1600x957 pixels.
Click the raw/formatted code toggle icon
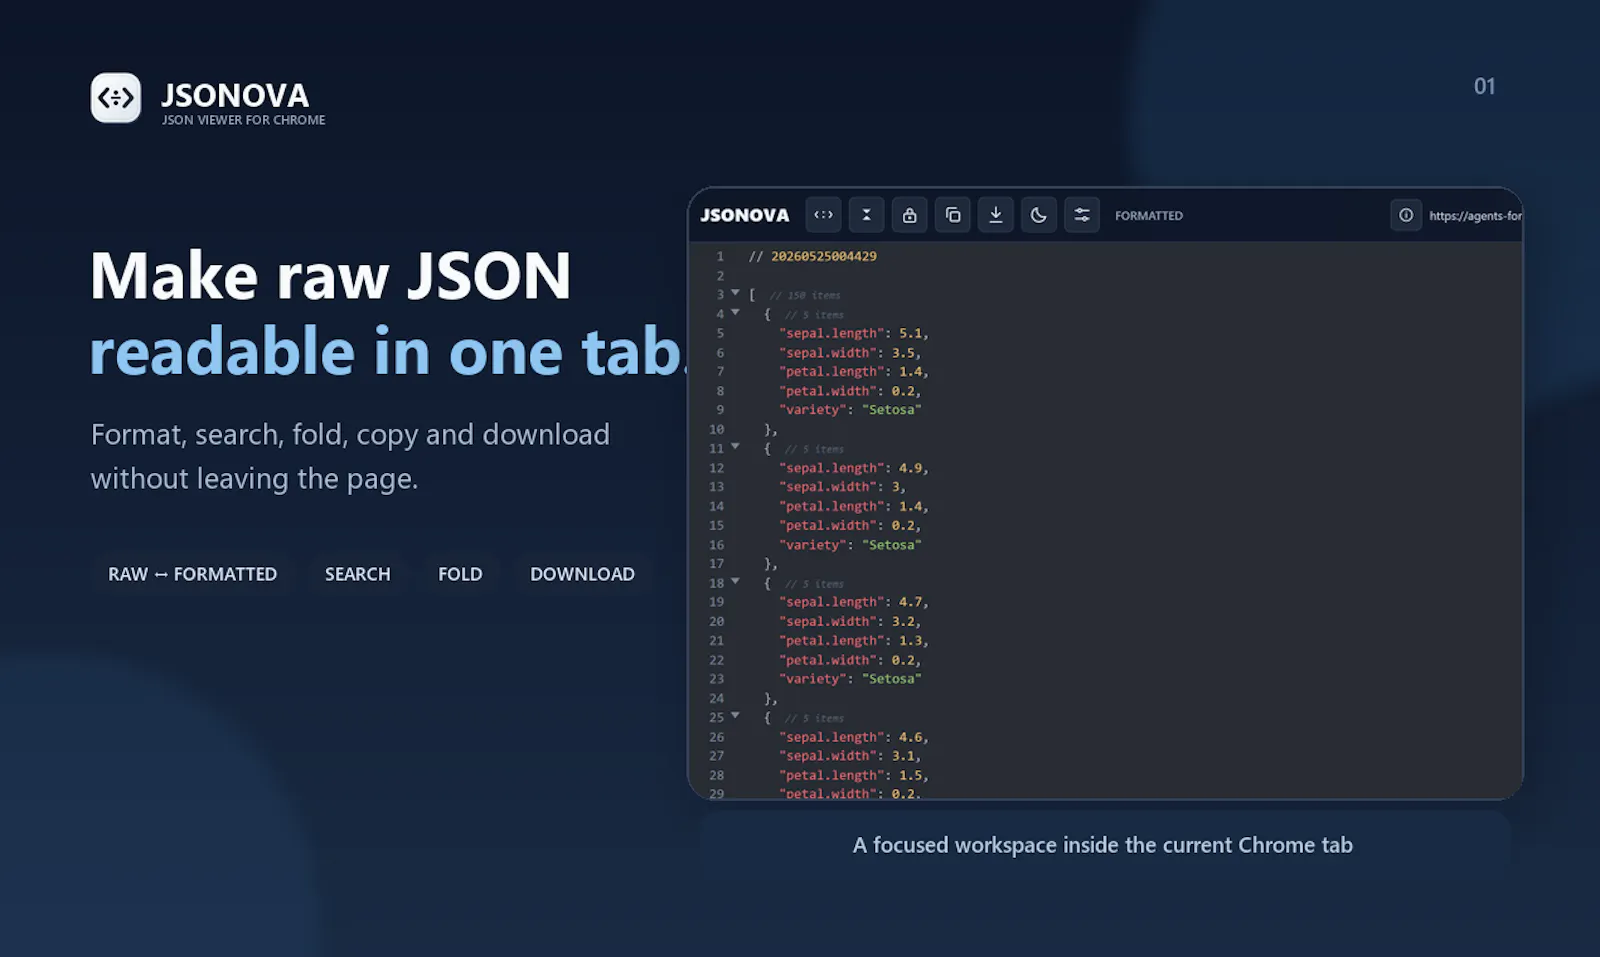[823, 215]
